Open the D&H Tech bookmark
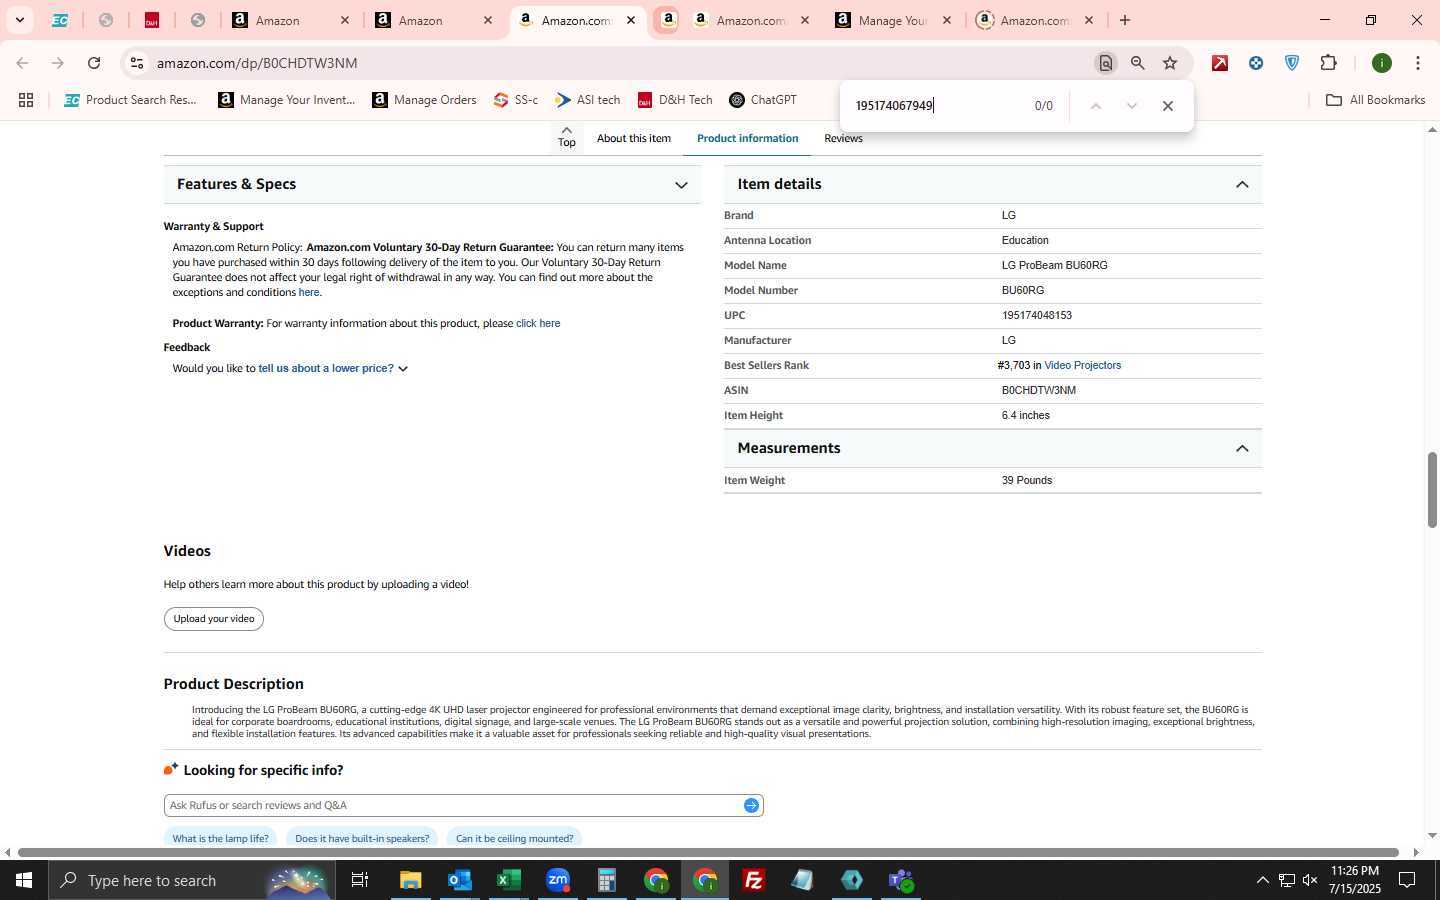The width and height of the screenshot is (1440, 900). tap(675, 100)
